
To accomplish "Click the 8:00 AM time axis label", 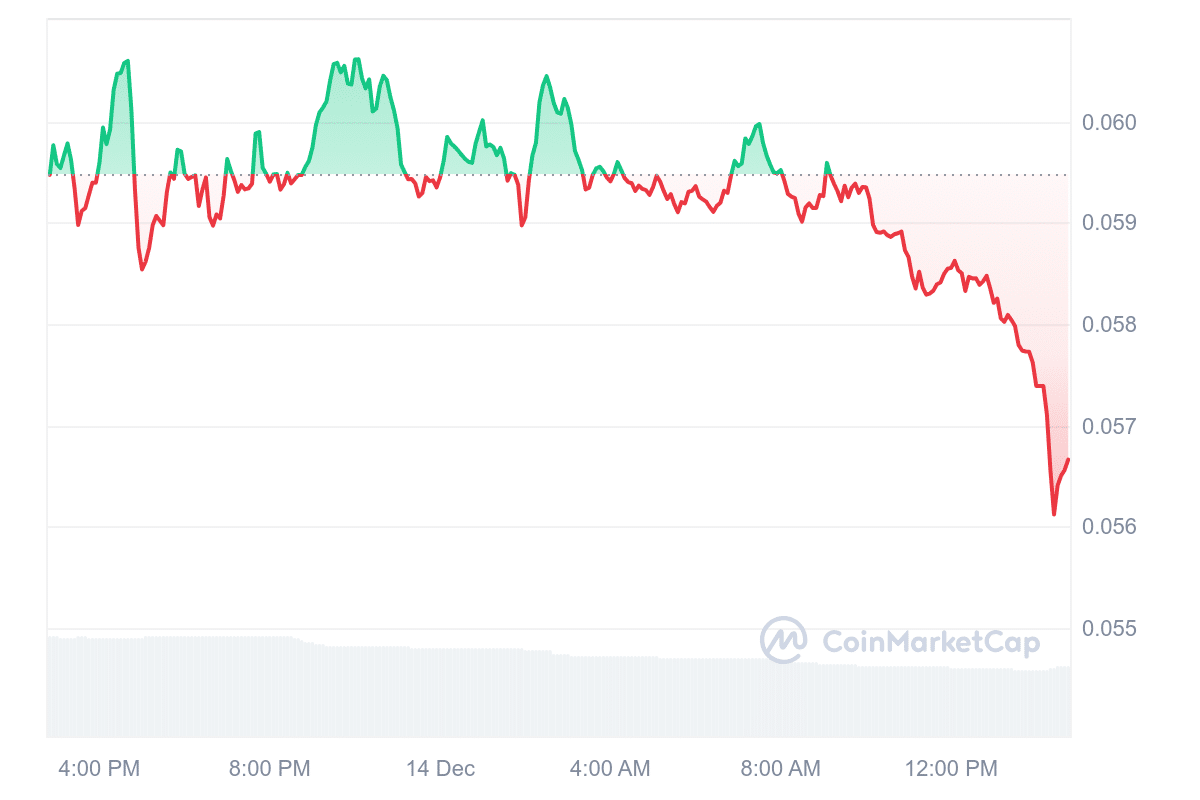I will coord(780,769).
